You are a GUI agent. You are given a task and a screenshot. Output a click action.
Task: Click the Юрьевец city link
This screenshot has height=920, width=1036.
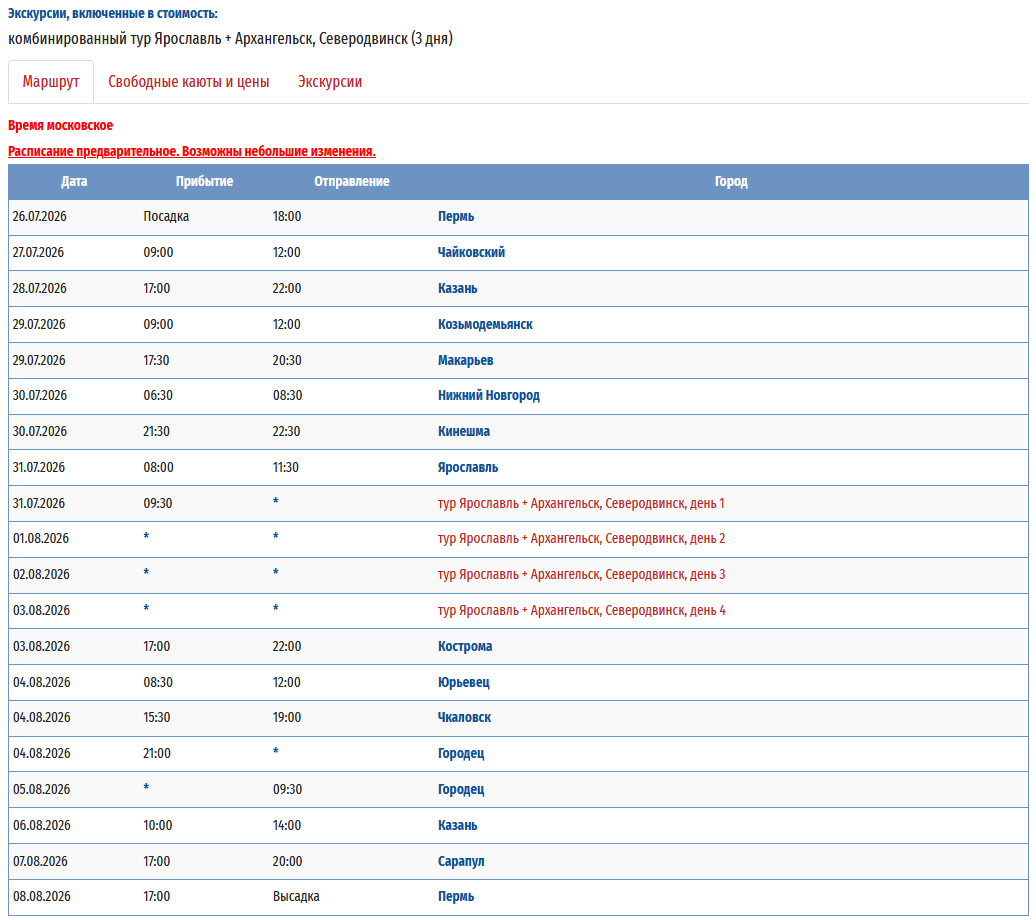464,683
